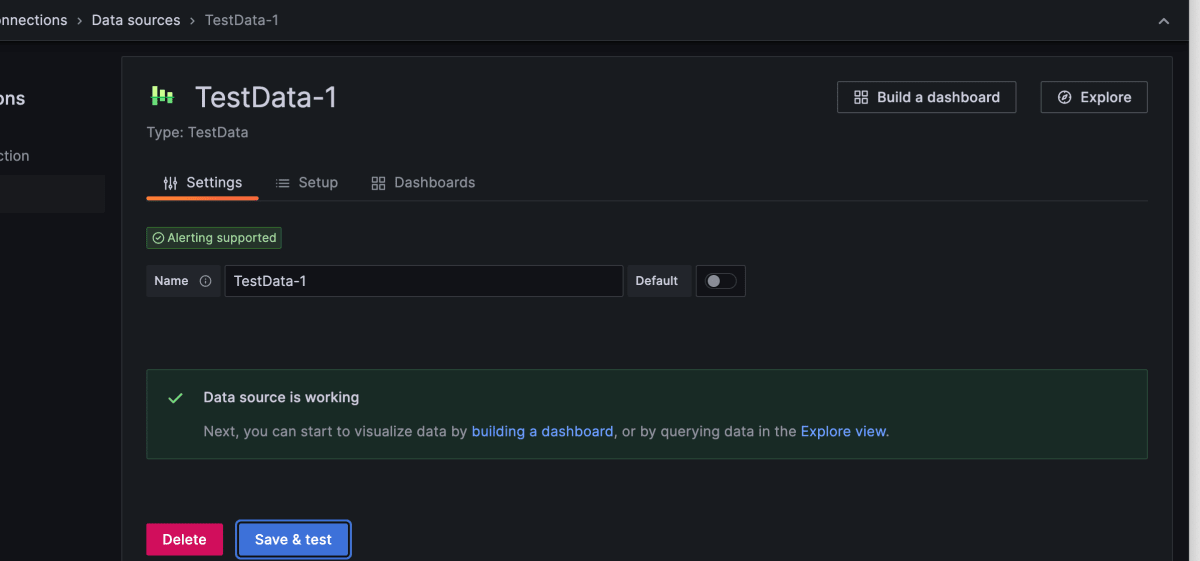Click the info icon next to Name

click(205, 281)
